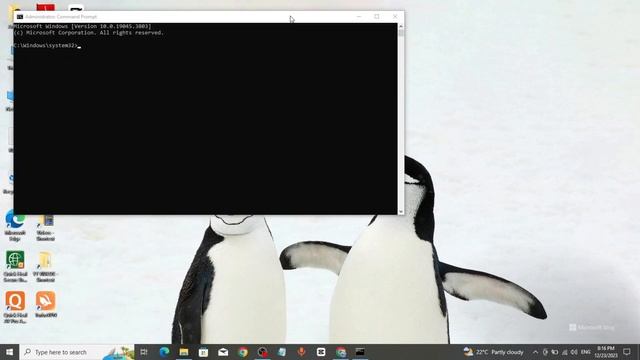
Task: Click the Command Prompt scrollbar down arrow
Action: coord(401,211)
